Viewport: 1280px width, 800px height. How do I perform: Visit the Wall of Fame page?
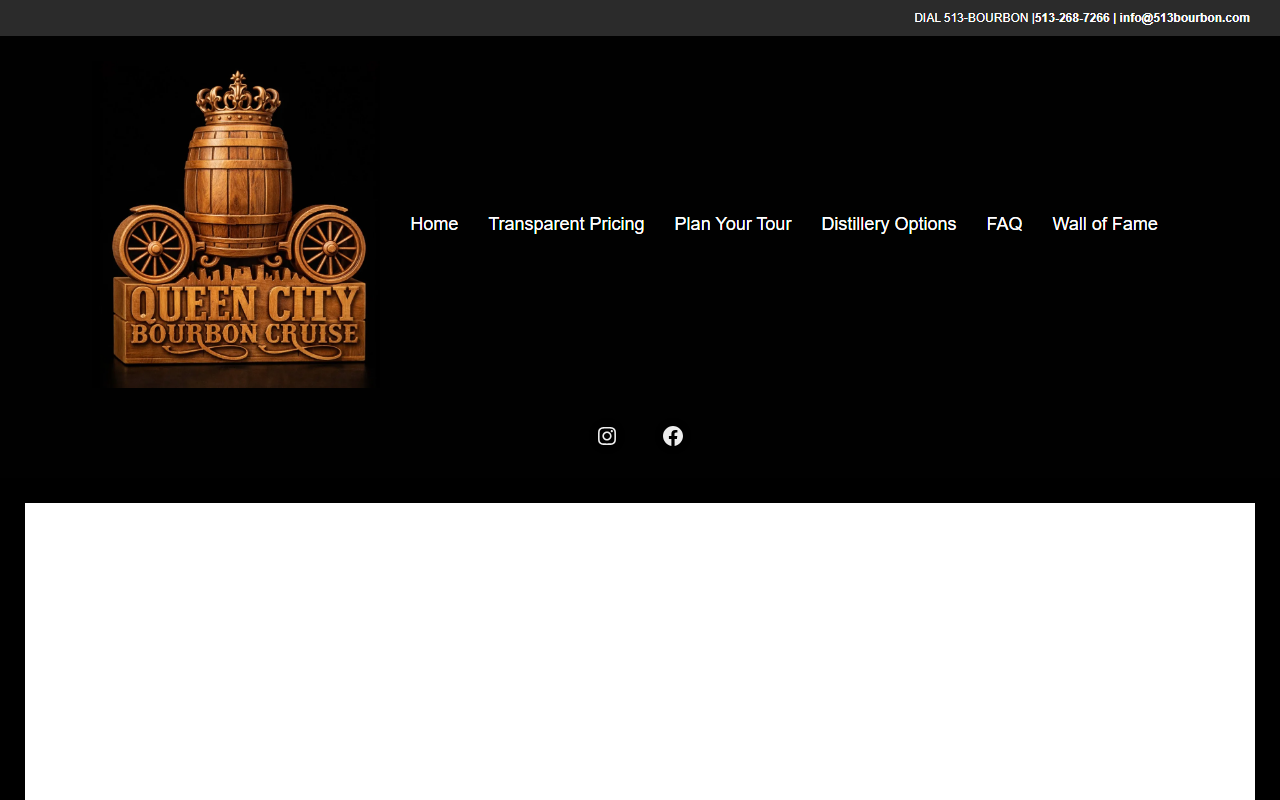click(1105, 224)
